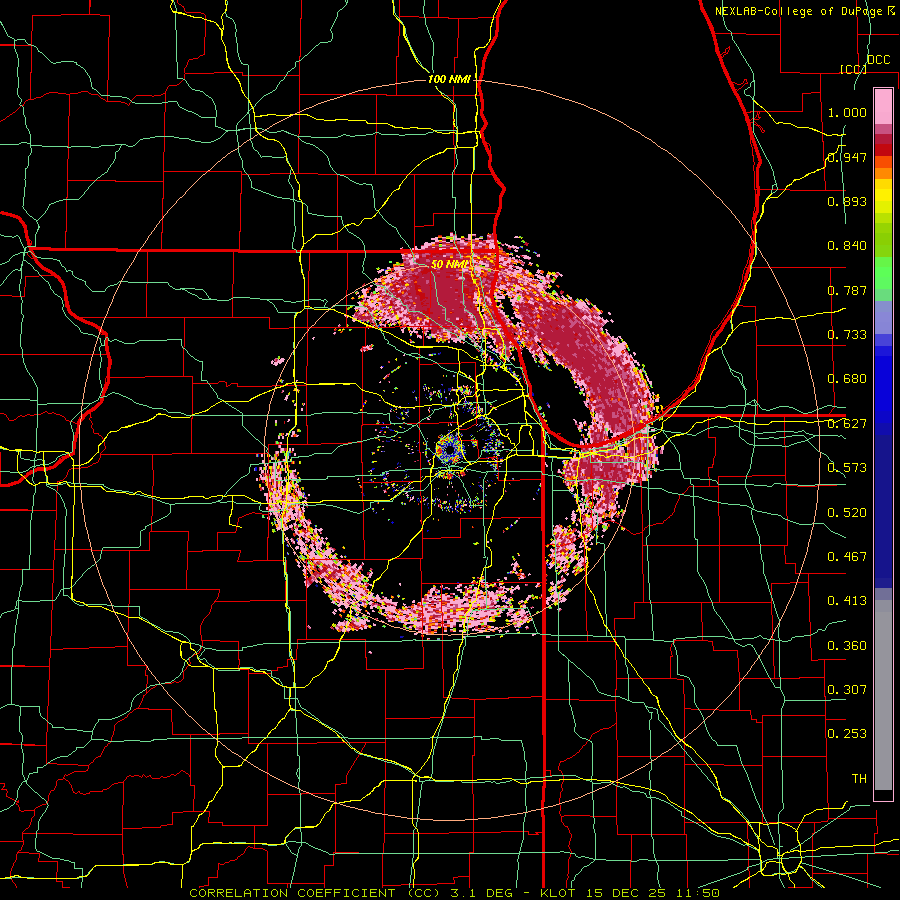Click the 0.947 scale value
Image resolution: width=900 pixels, height=900 pixels.
point(847,157)
